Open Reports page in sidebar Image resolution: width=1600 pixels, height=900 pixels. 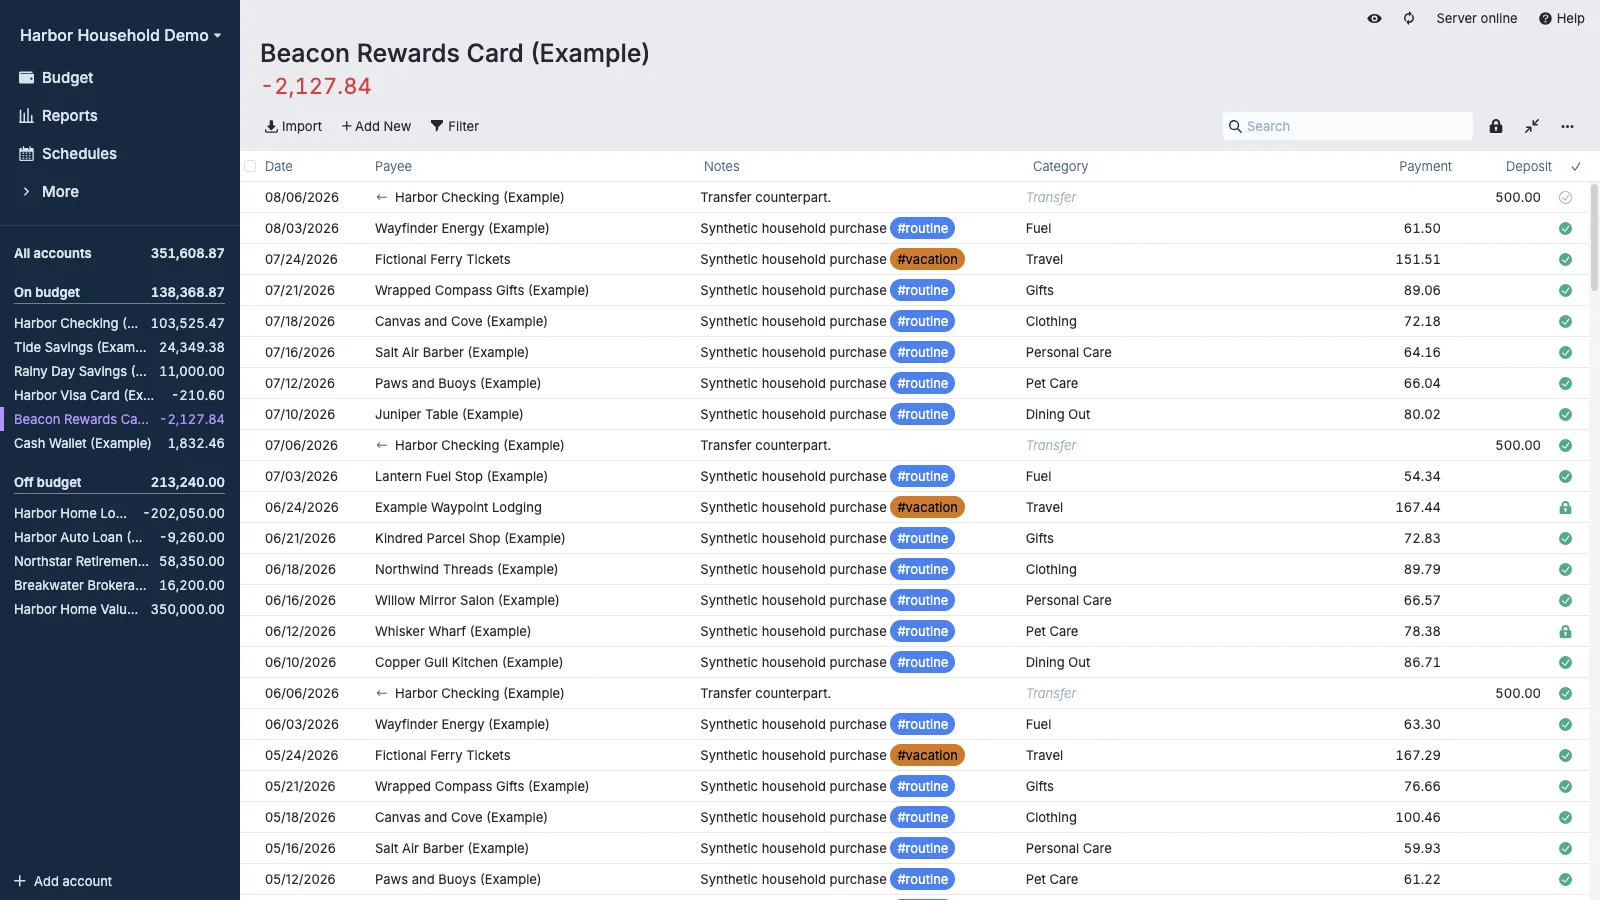tap(120, 115)
